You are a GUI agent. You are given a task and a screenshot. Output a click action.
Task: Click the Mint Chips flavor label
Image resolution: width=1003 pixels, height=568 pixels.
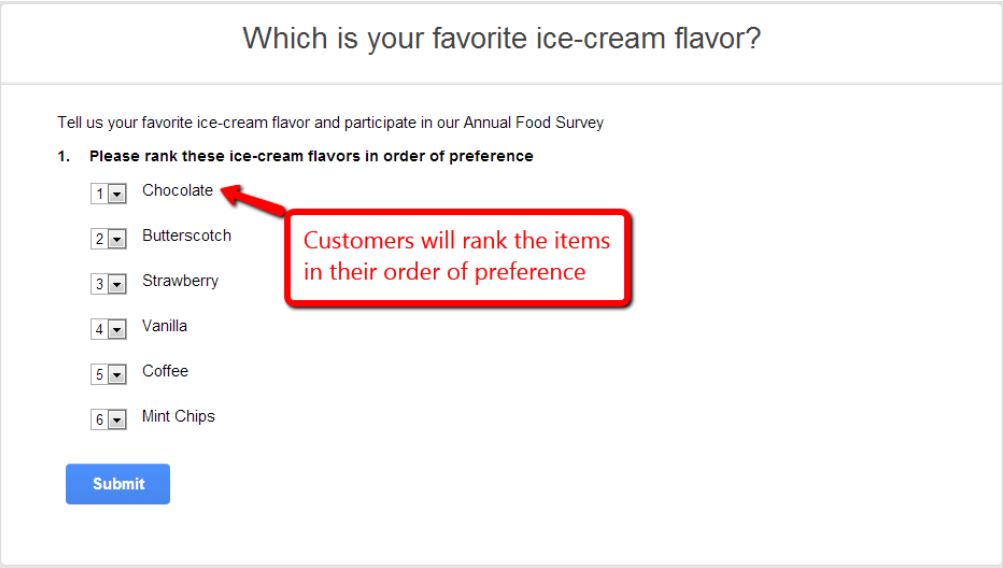pos(178,416)
